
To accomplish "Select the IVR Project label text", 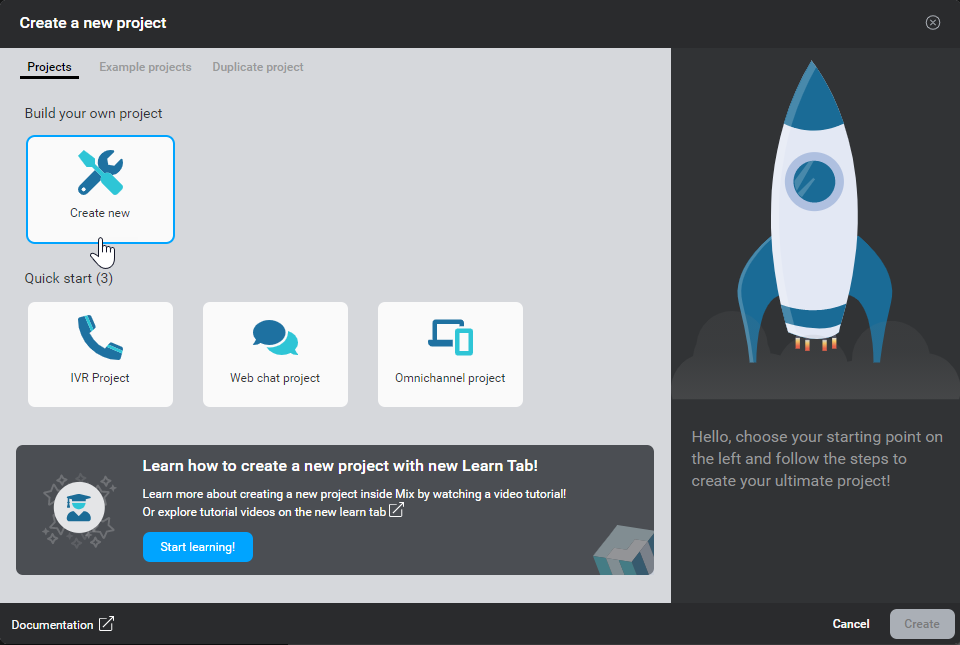I will (100, 378).
